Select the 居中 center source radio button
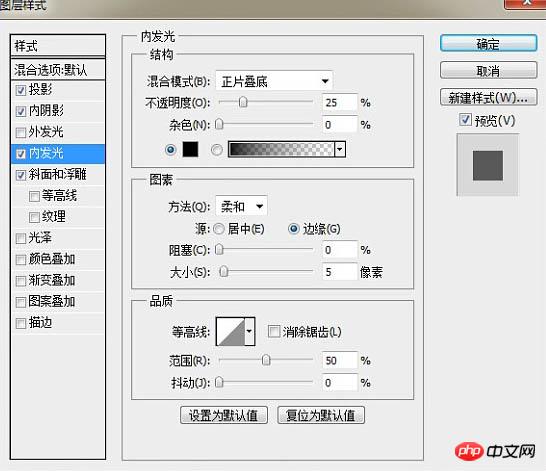This screenshot has height=471, width=546. [219, 229]
